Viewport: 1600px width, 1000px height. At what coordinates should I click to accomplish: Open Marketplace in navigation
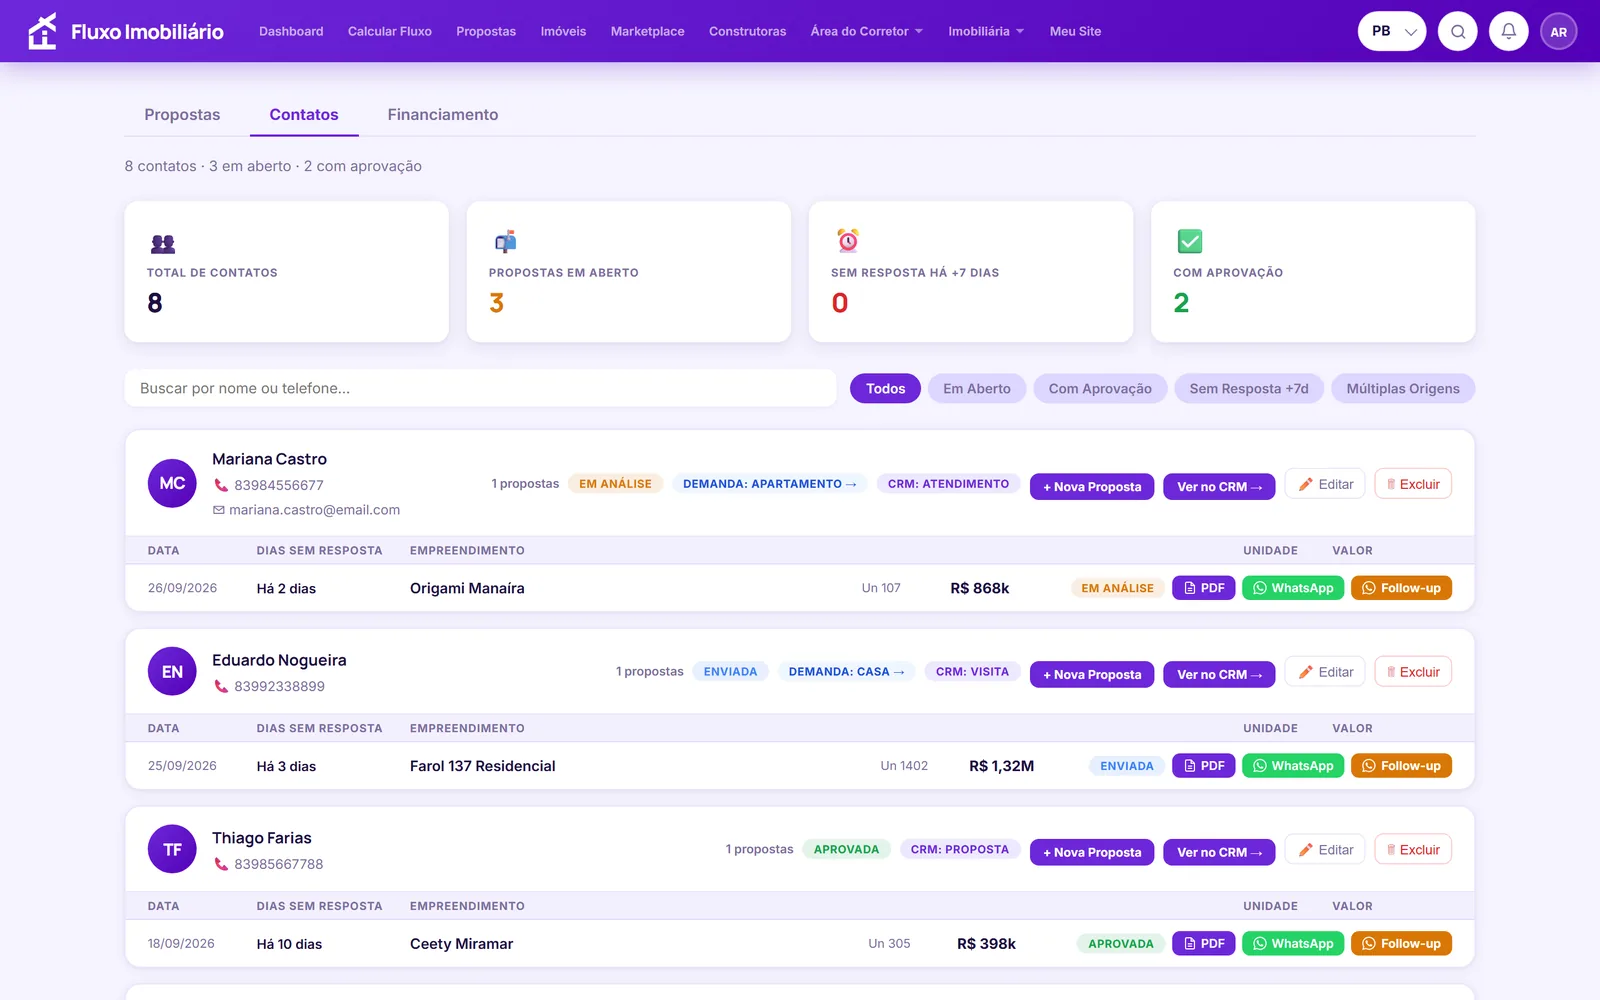tap(648, 31)
